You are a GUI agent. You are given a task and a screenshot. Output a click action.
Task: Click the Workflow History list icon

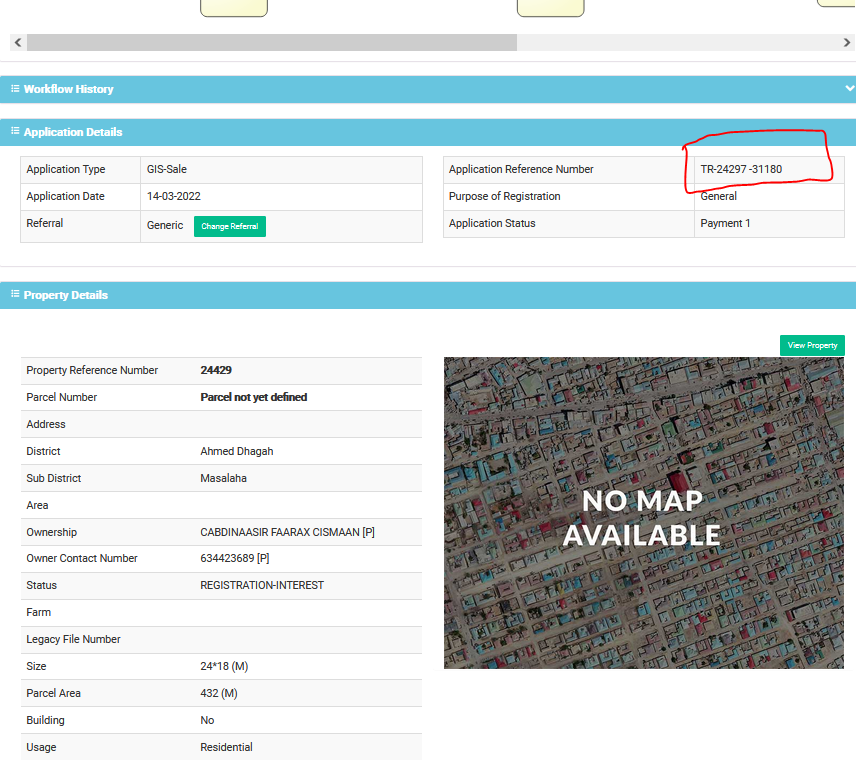[x=15, y=88]
